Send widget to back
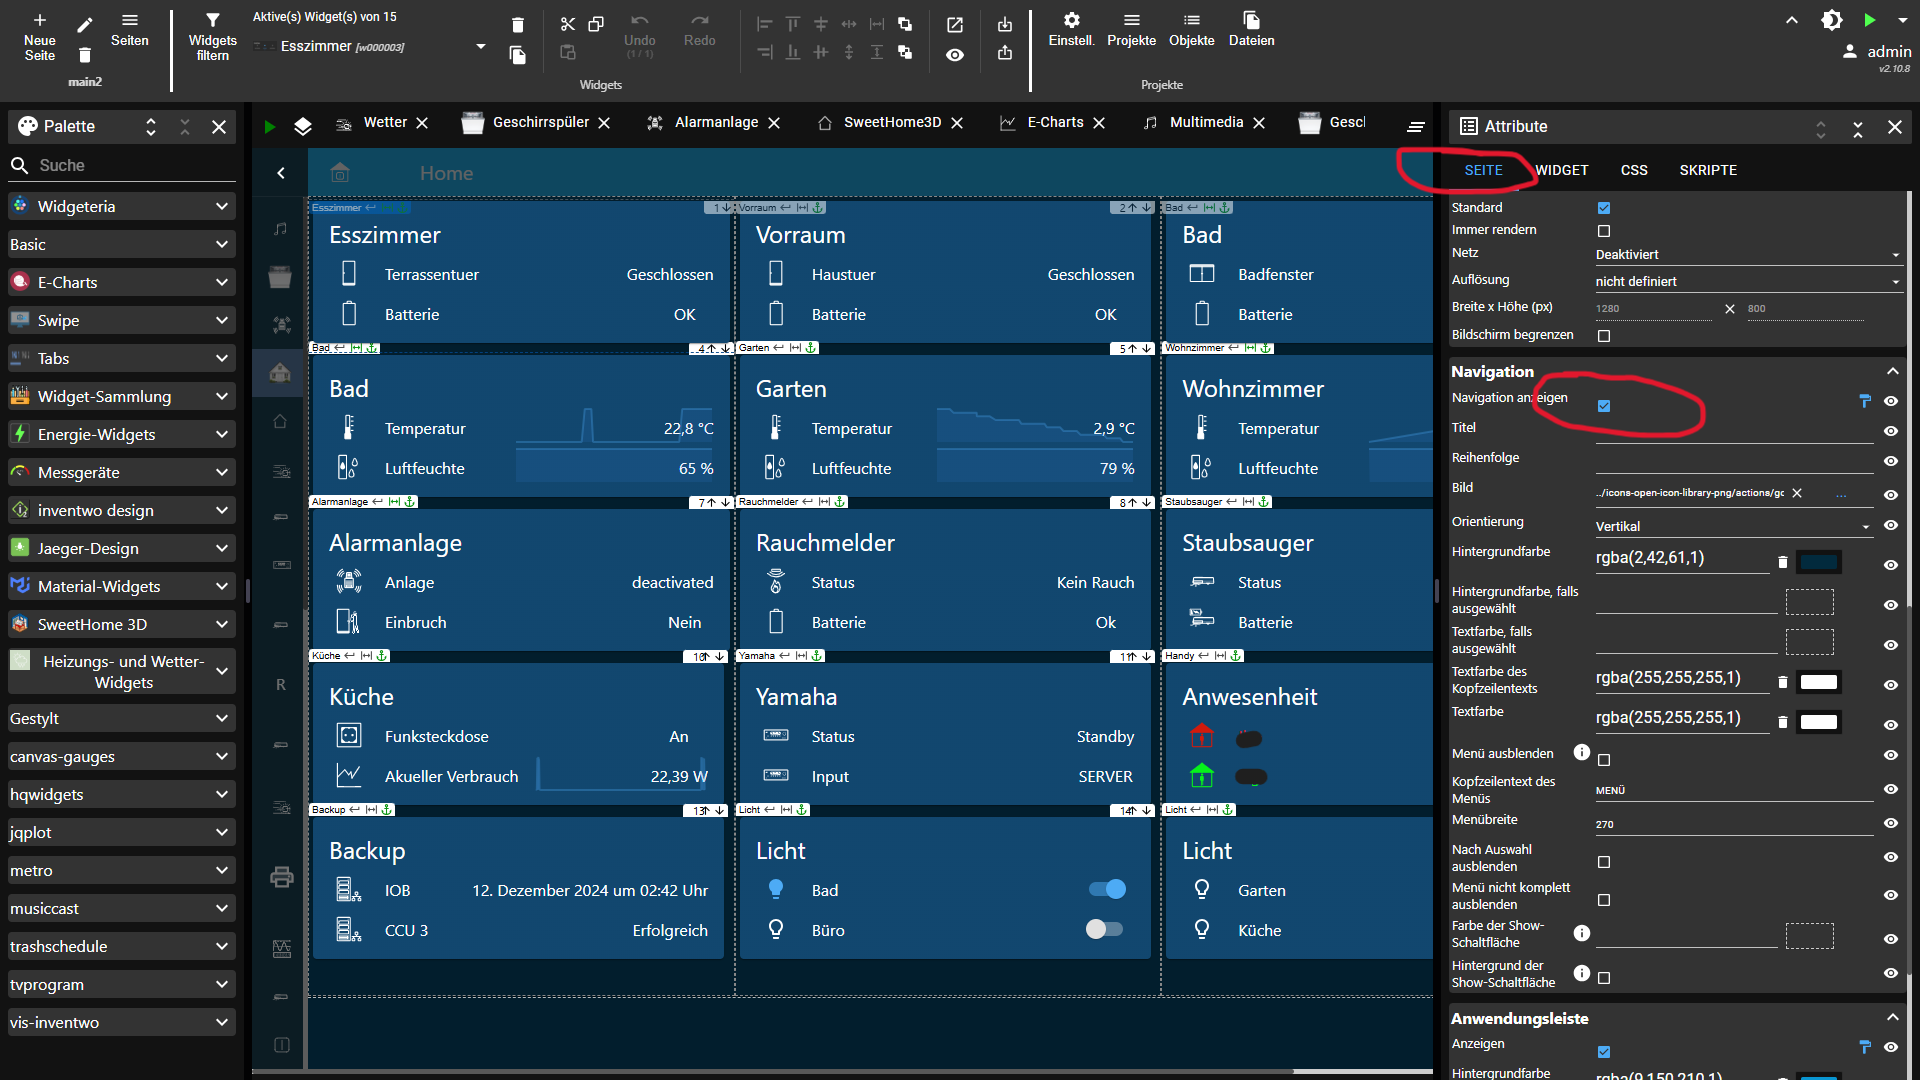This screenshot has width=1920, height=1080. pyautogui.click(x=905, y=52)
